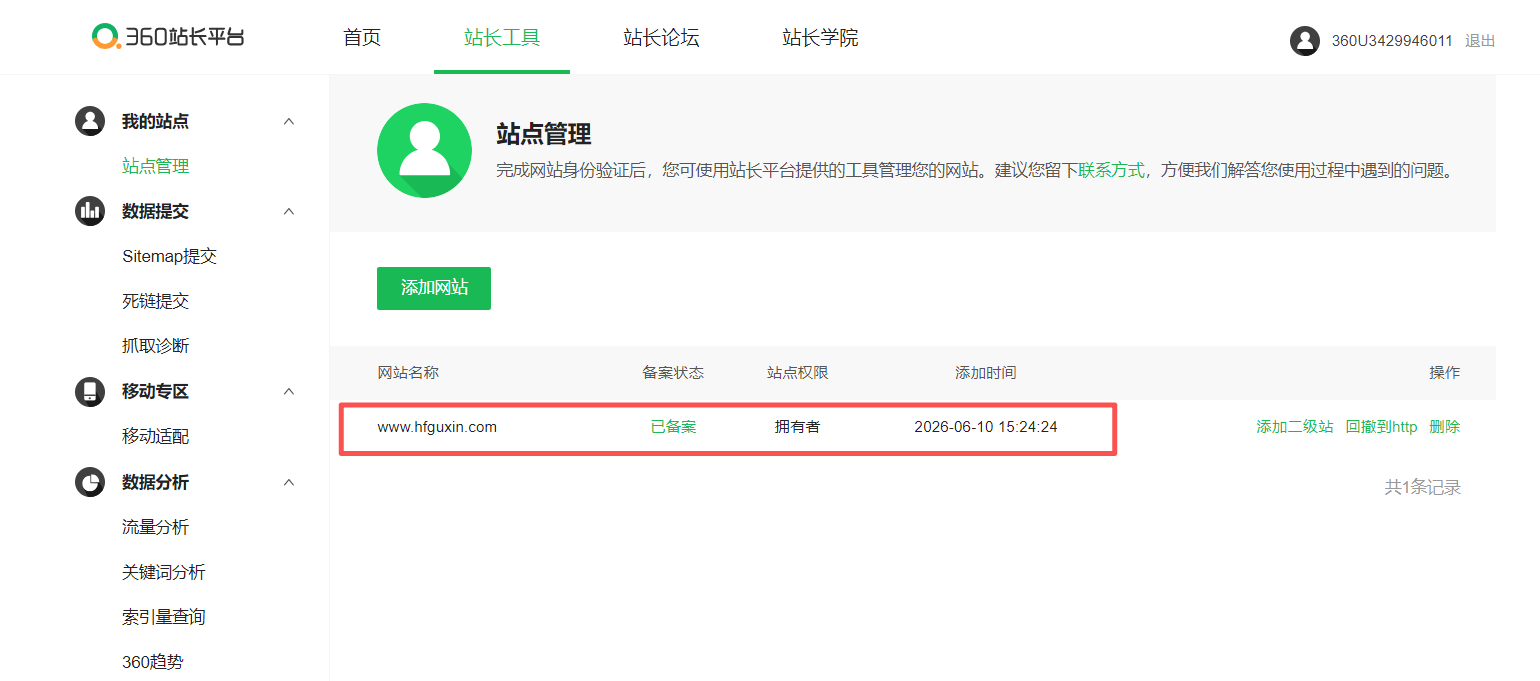Screen dimensions: 1540x681
Task: Go to the 首页 tab
Action: (362, 38)
